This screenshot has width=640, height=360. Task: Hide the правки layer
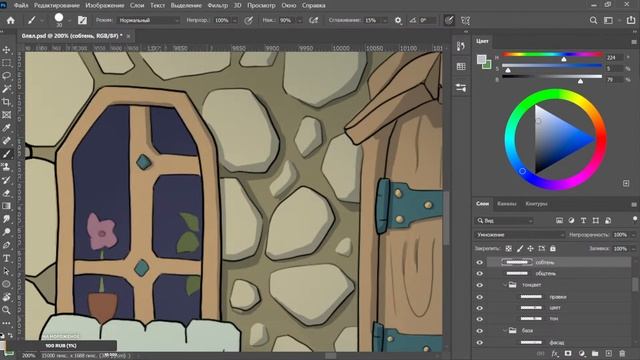point(480,297)
